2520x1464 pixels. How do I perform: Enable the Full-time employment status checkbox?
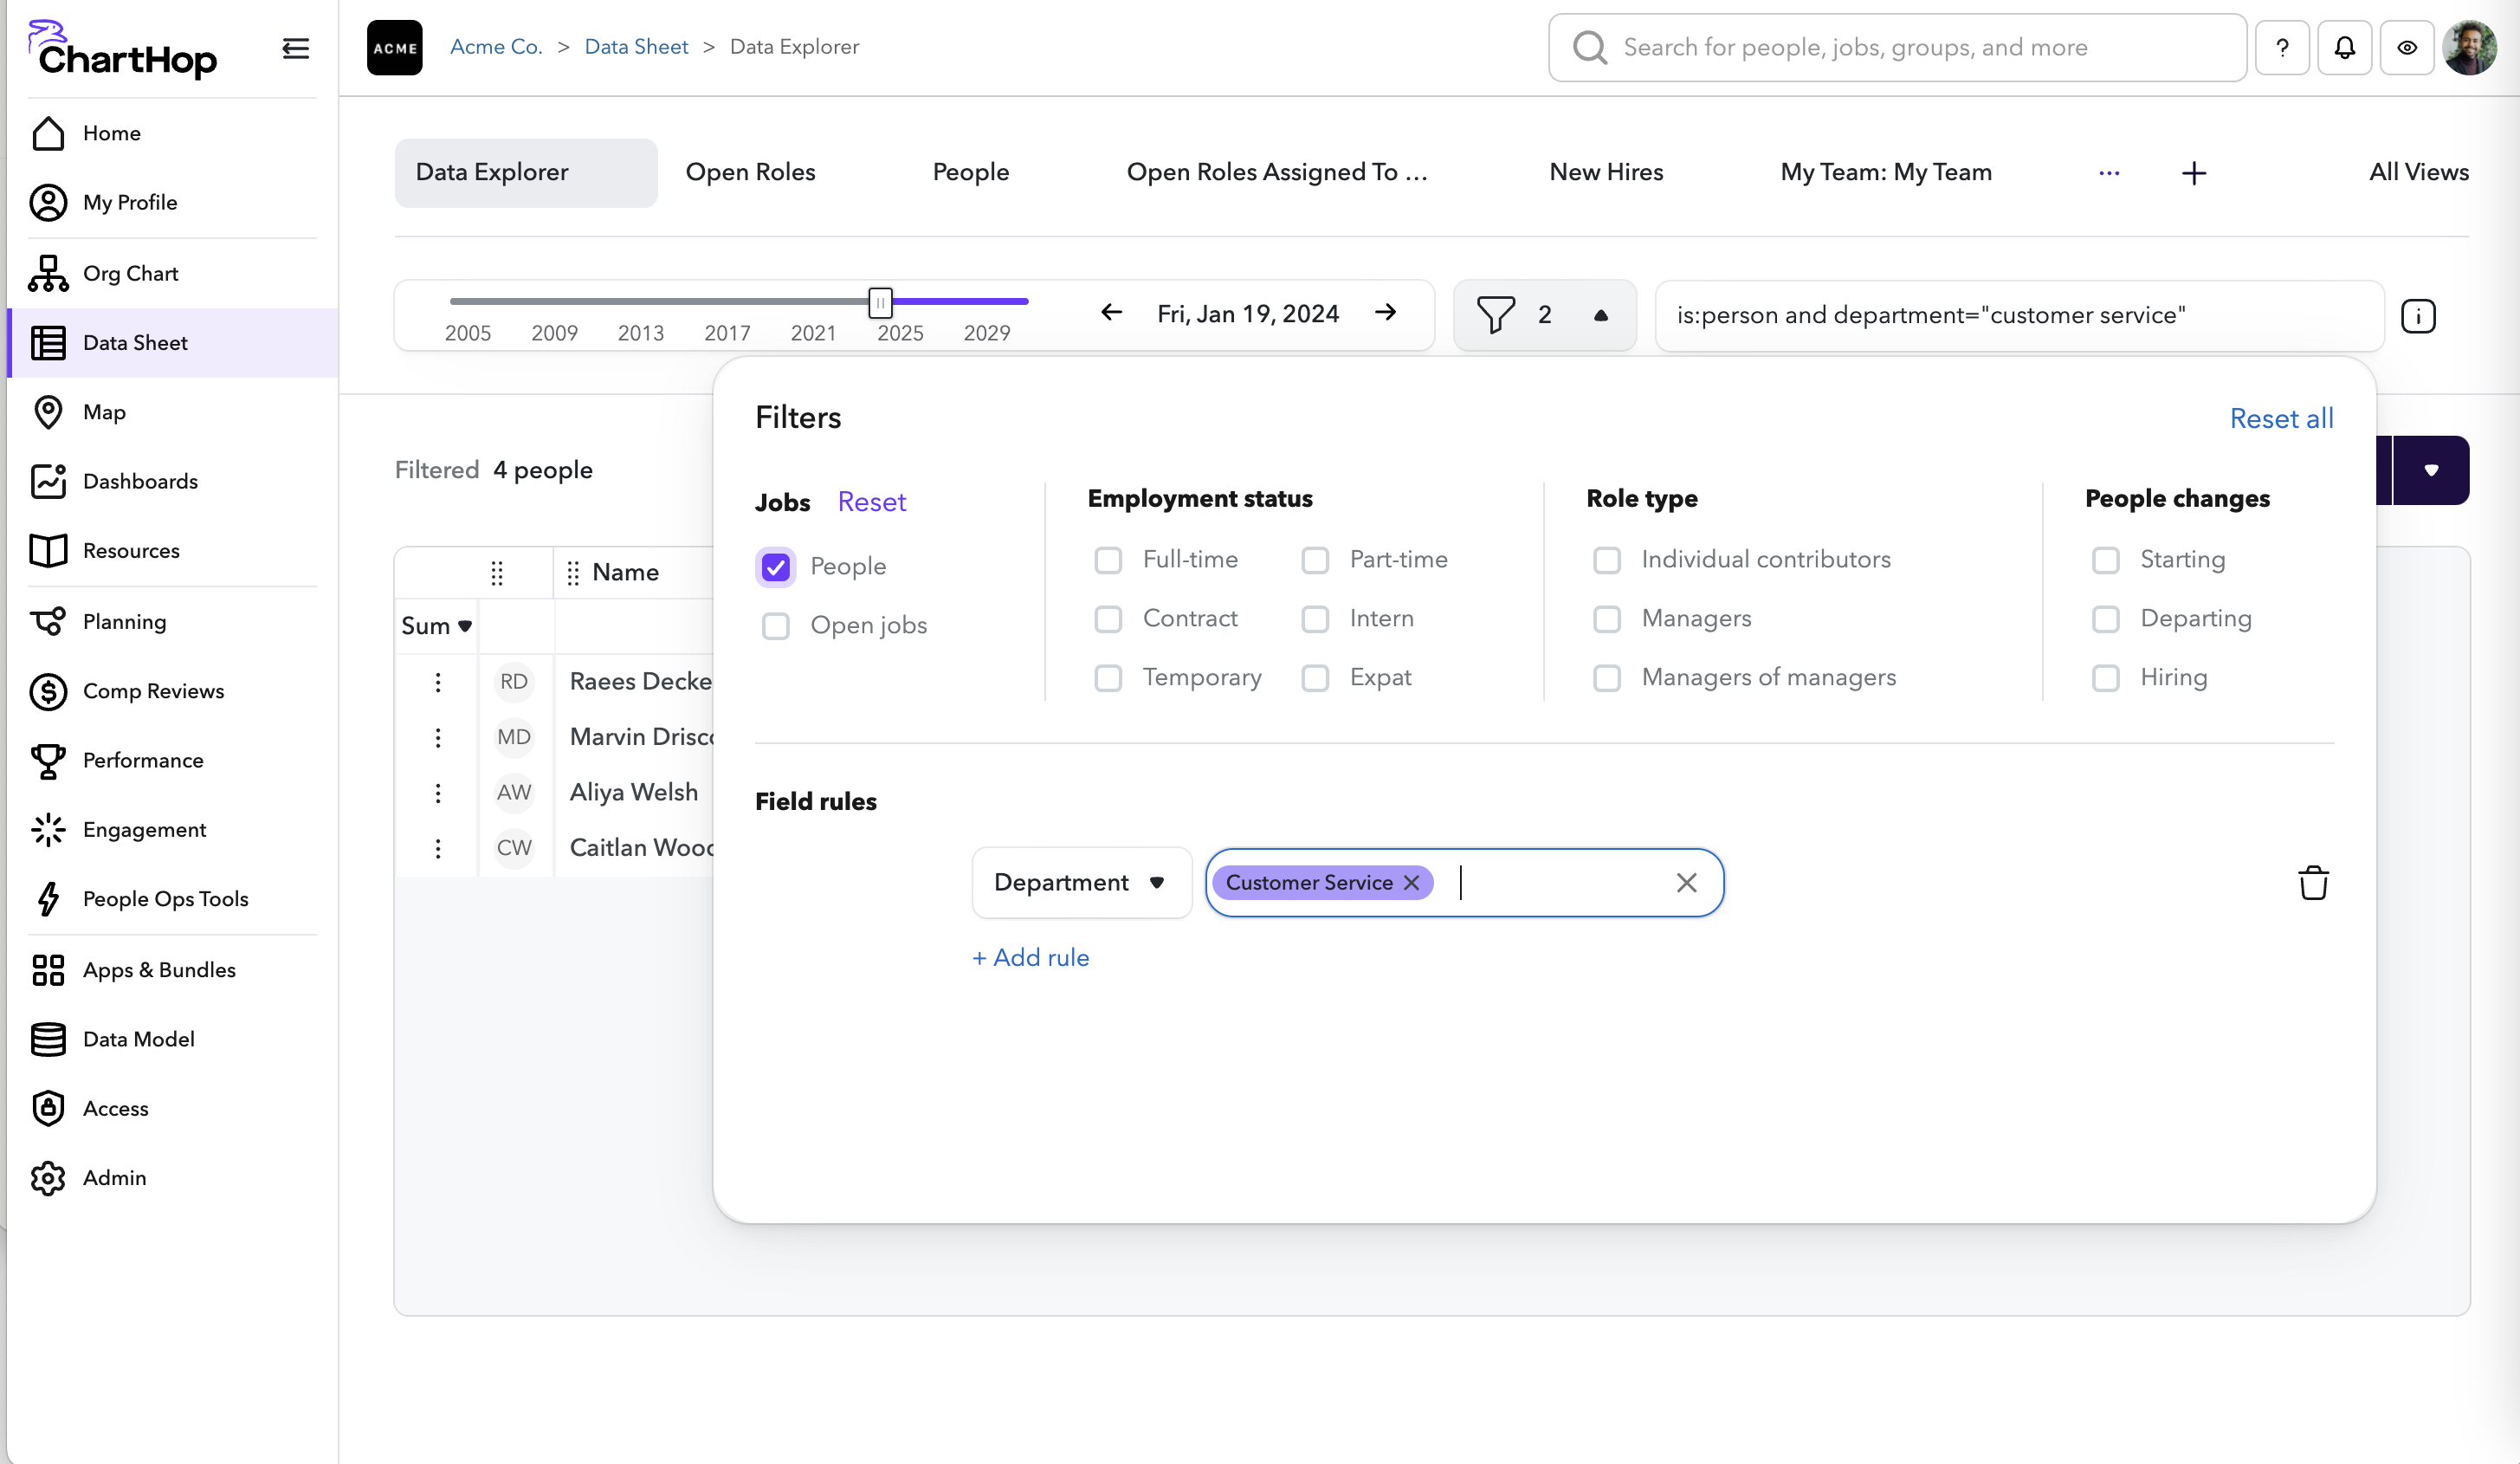click(x=1108, y=560)
